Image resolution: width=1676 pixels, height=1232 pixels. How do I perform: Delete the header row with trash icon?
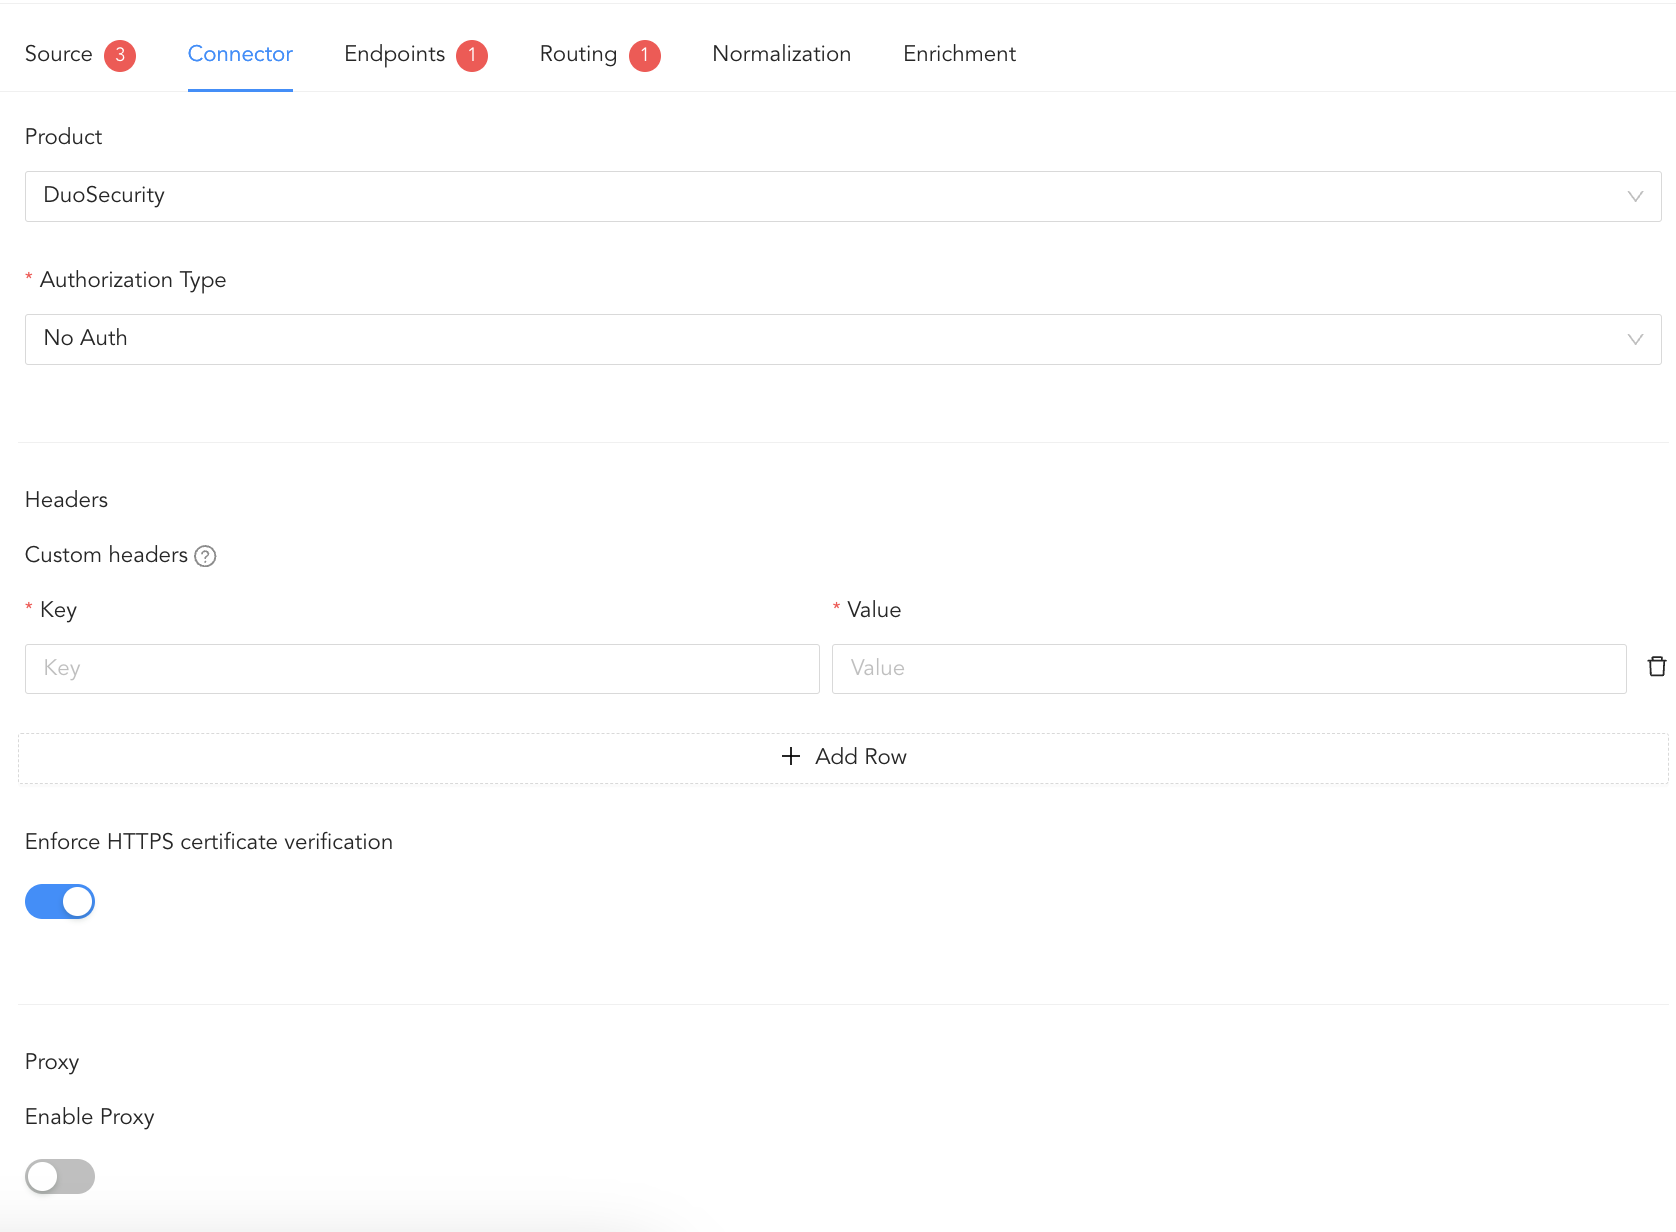coord(1657,667)
